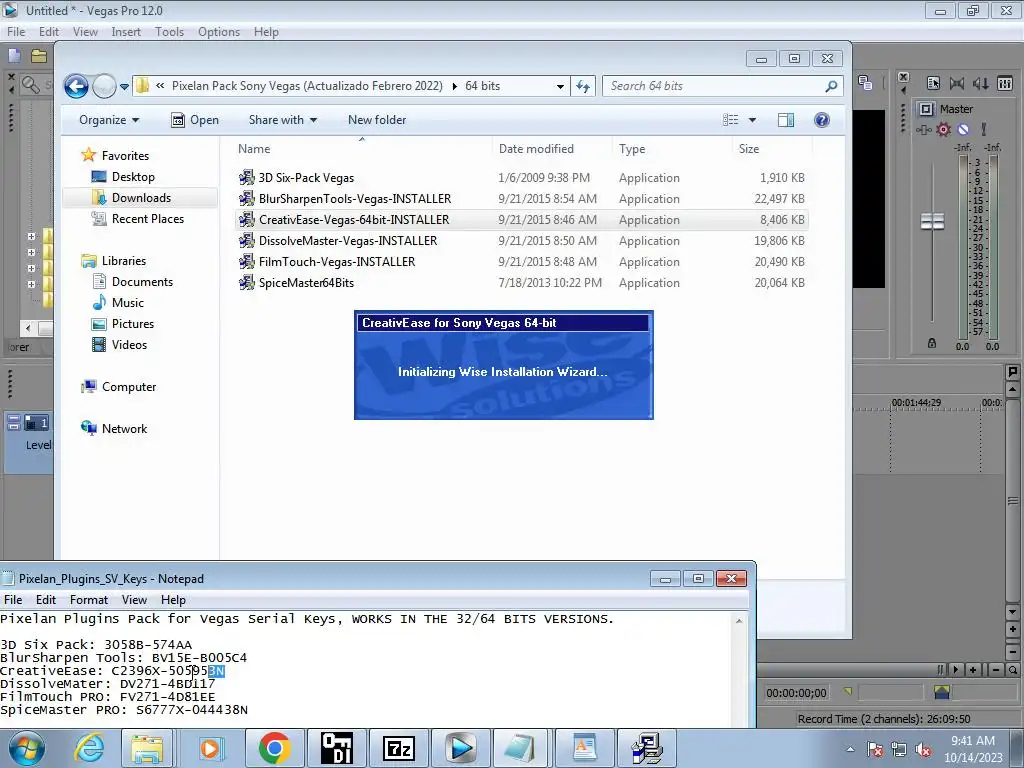Viewport: 1024px width, 768px height.
Task: Click vertical track height minus button
Action: pos(1013,652)
